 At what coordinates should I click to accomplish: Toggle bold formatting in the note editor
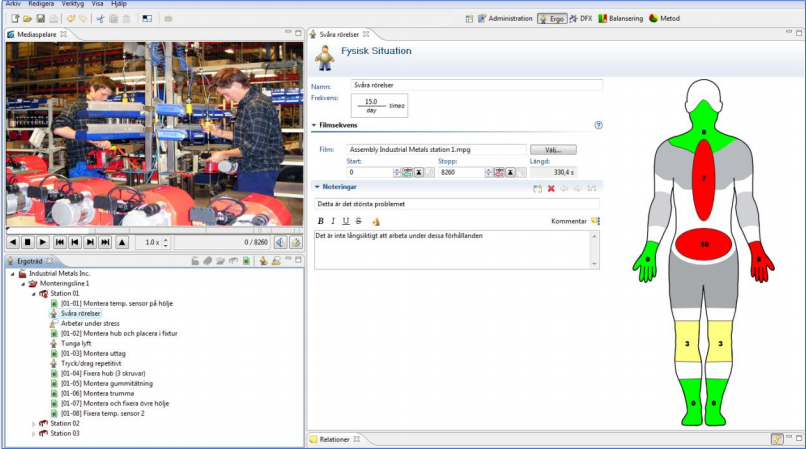pyautogui.click(x=321, y=221)
